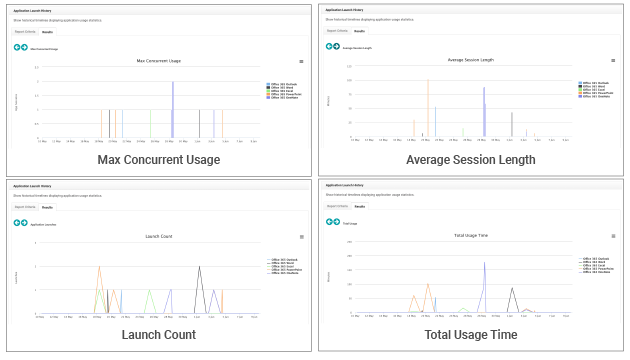Open chart menu for Max Concurrent Usage chart
The width and height of the screenshot is (630, 360).
tap(301, 61)
